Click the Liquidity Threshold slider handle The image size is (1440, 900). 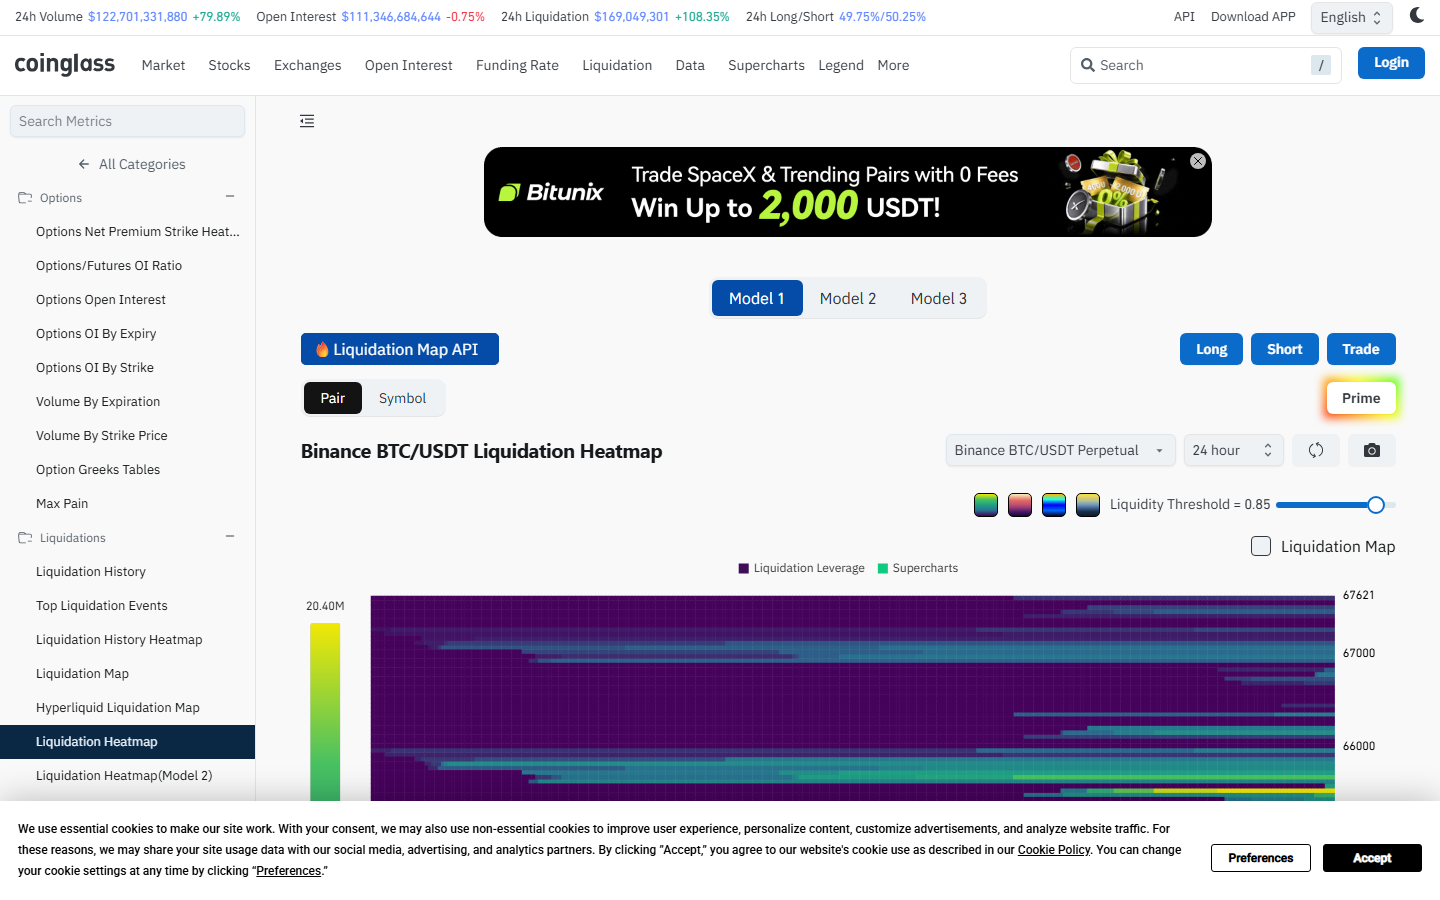pos(1376,505)
